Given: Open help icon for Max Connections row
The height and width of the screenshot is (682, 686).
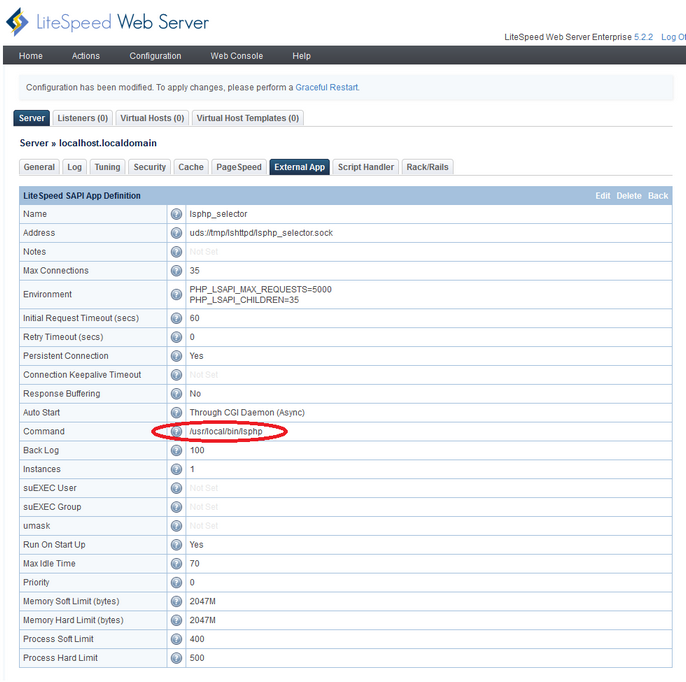Looking at the screenshot, I should [176, 270].
